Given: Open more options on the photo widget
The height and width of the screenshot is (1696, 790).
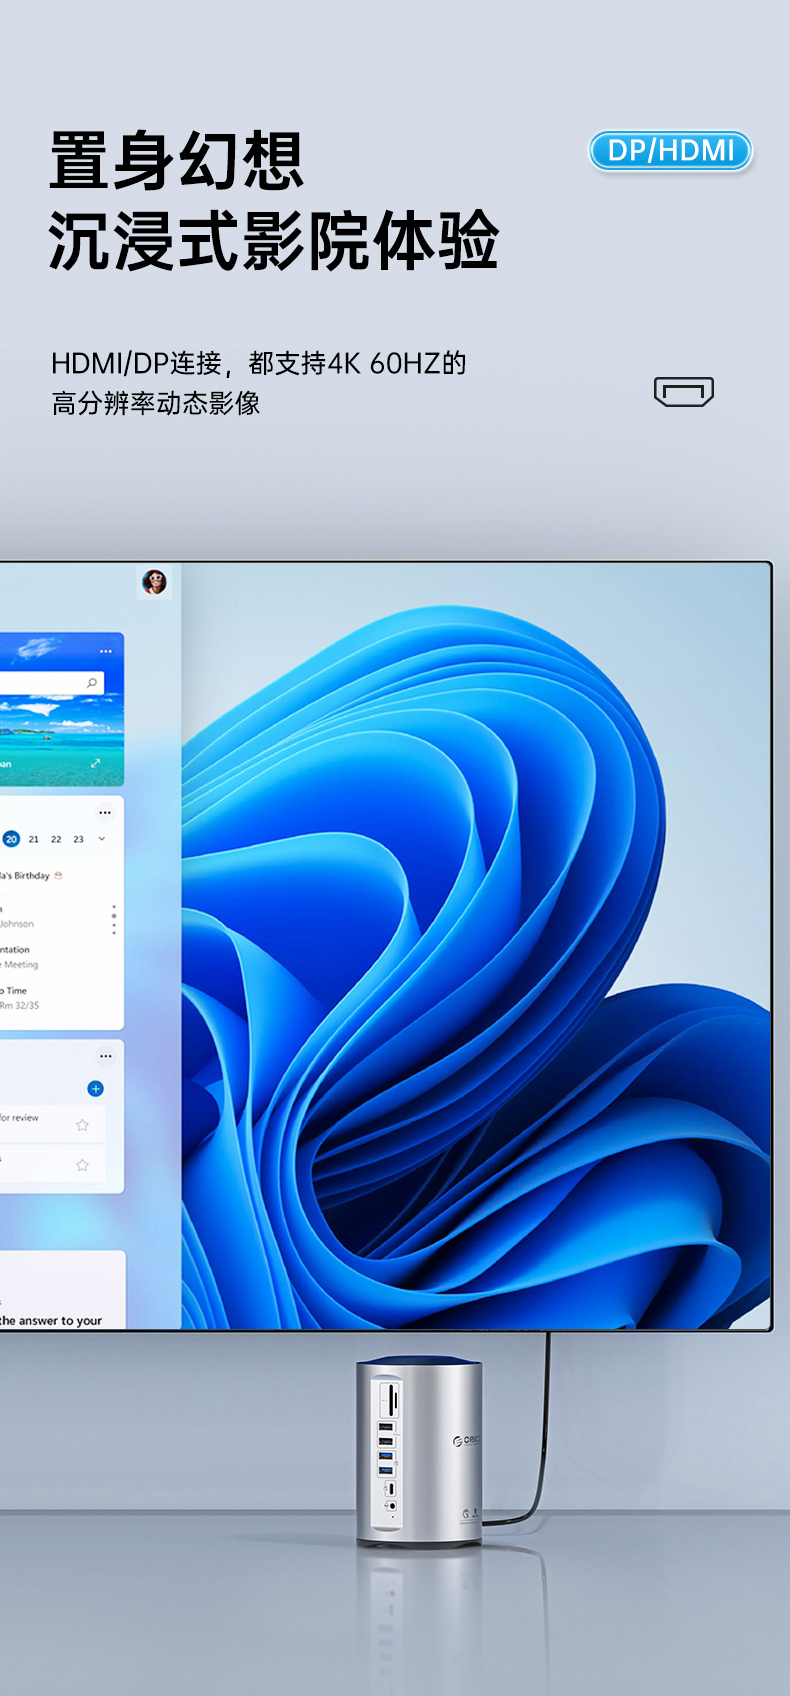Looking at the screenshot, I should [x=106, y=651].
